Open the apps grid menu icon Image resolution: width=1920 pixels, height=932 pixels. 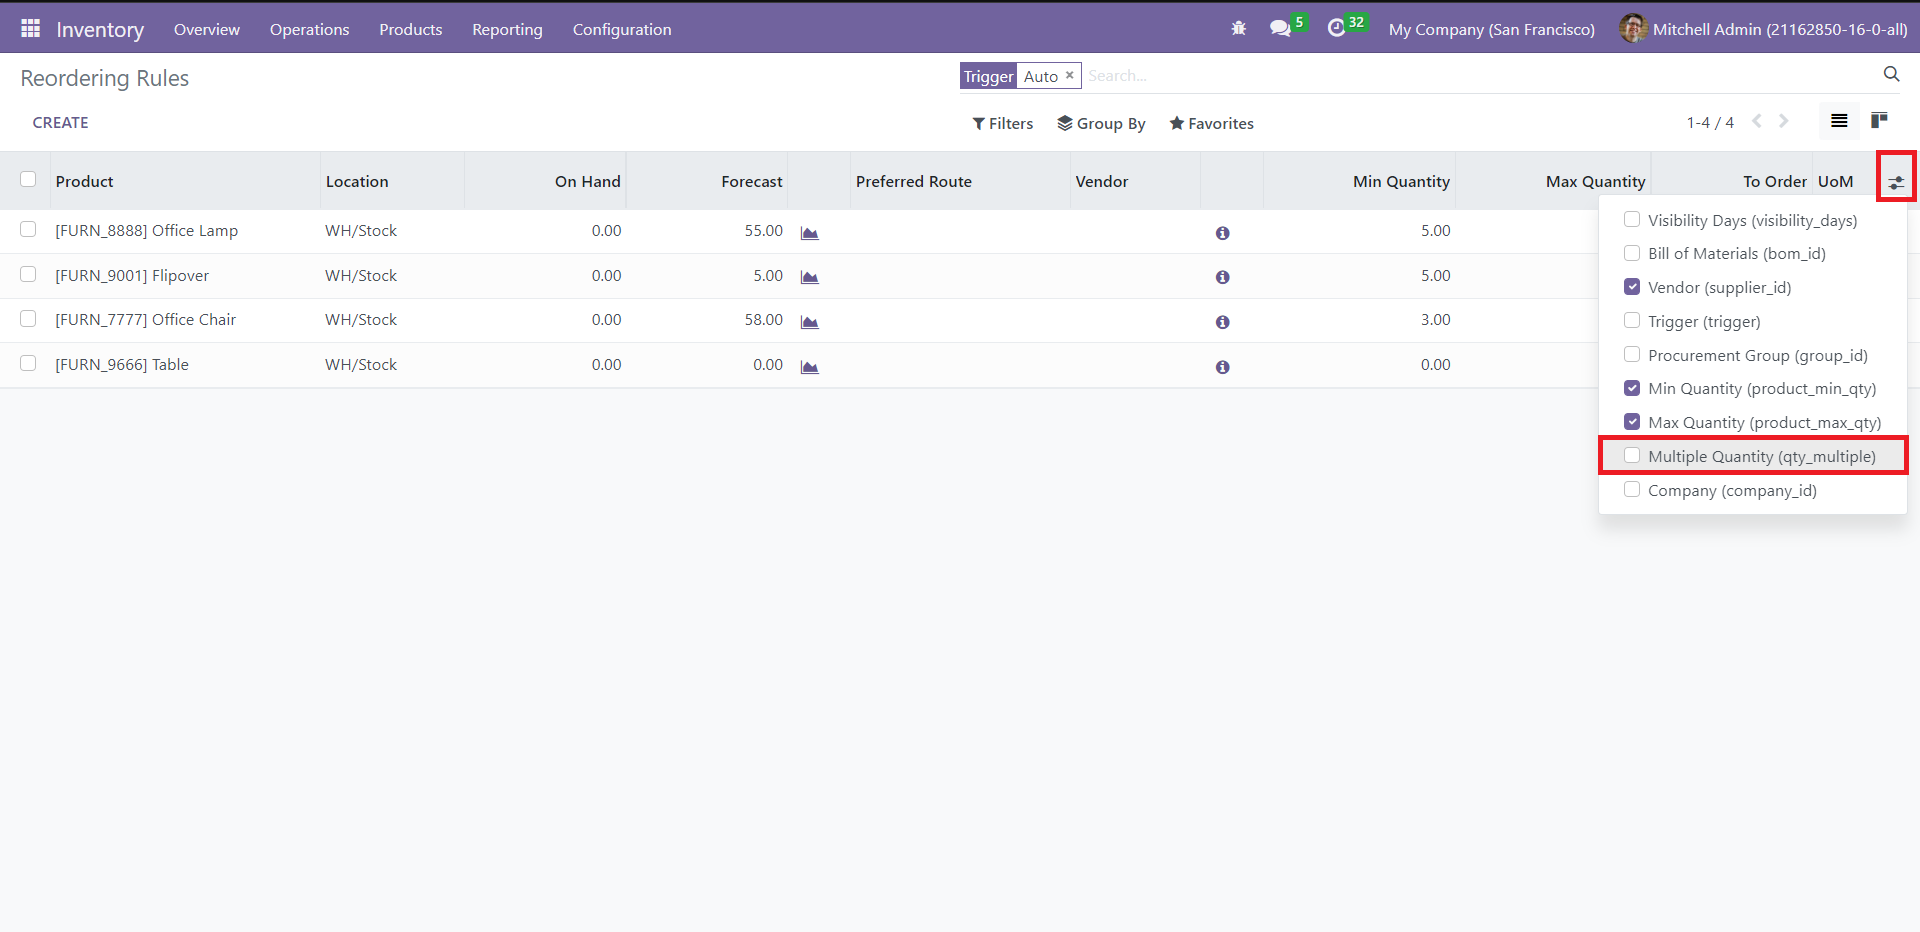[30, 29]
